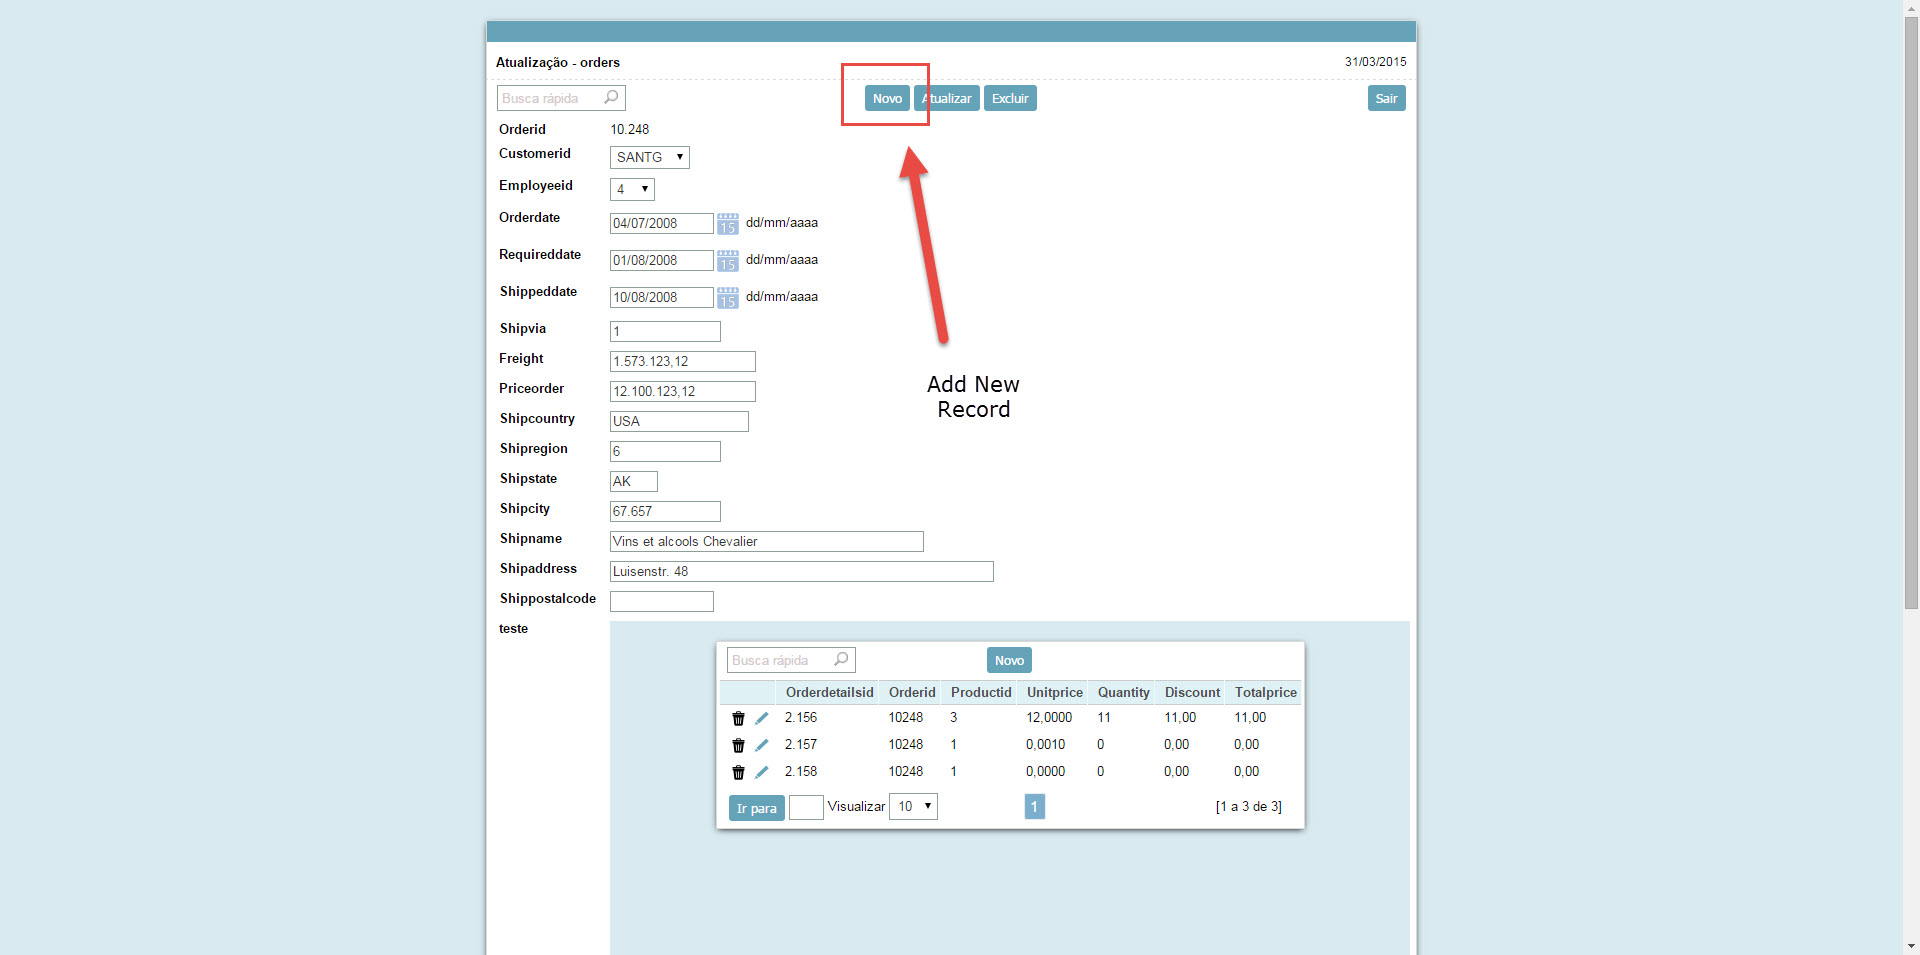Click the Shipcity input field

coord(665,511)
